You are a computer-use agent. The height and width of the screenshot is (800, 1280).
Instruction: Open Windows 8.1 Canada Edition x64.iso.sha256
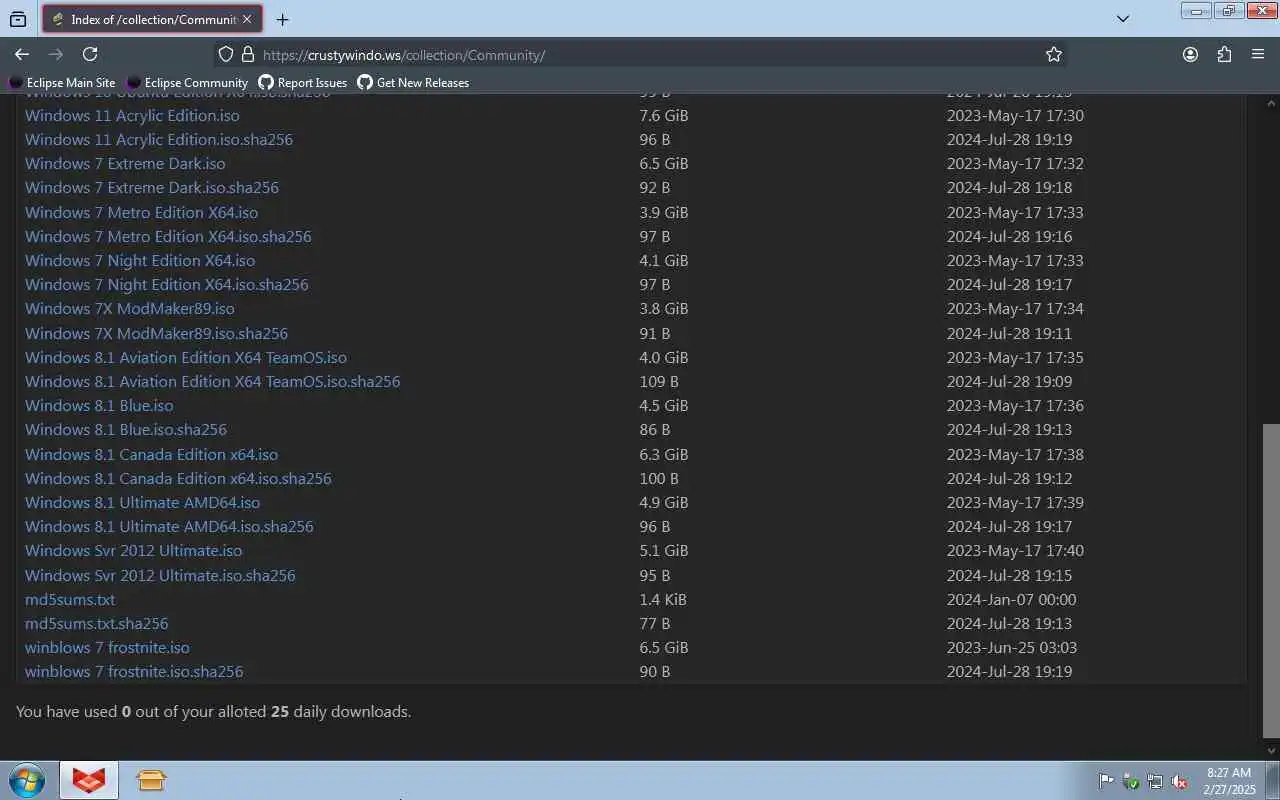178,478
